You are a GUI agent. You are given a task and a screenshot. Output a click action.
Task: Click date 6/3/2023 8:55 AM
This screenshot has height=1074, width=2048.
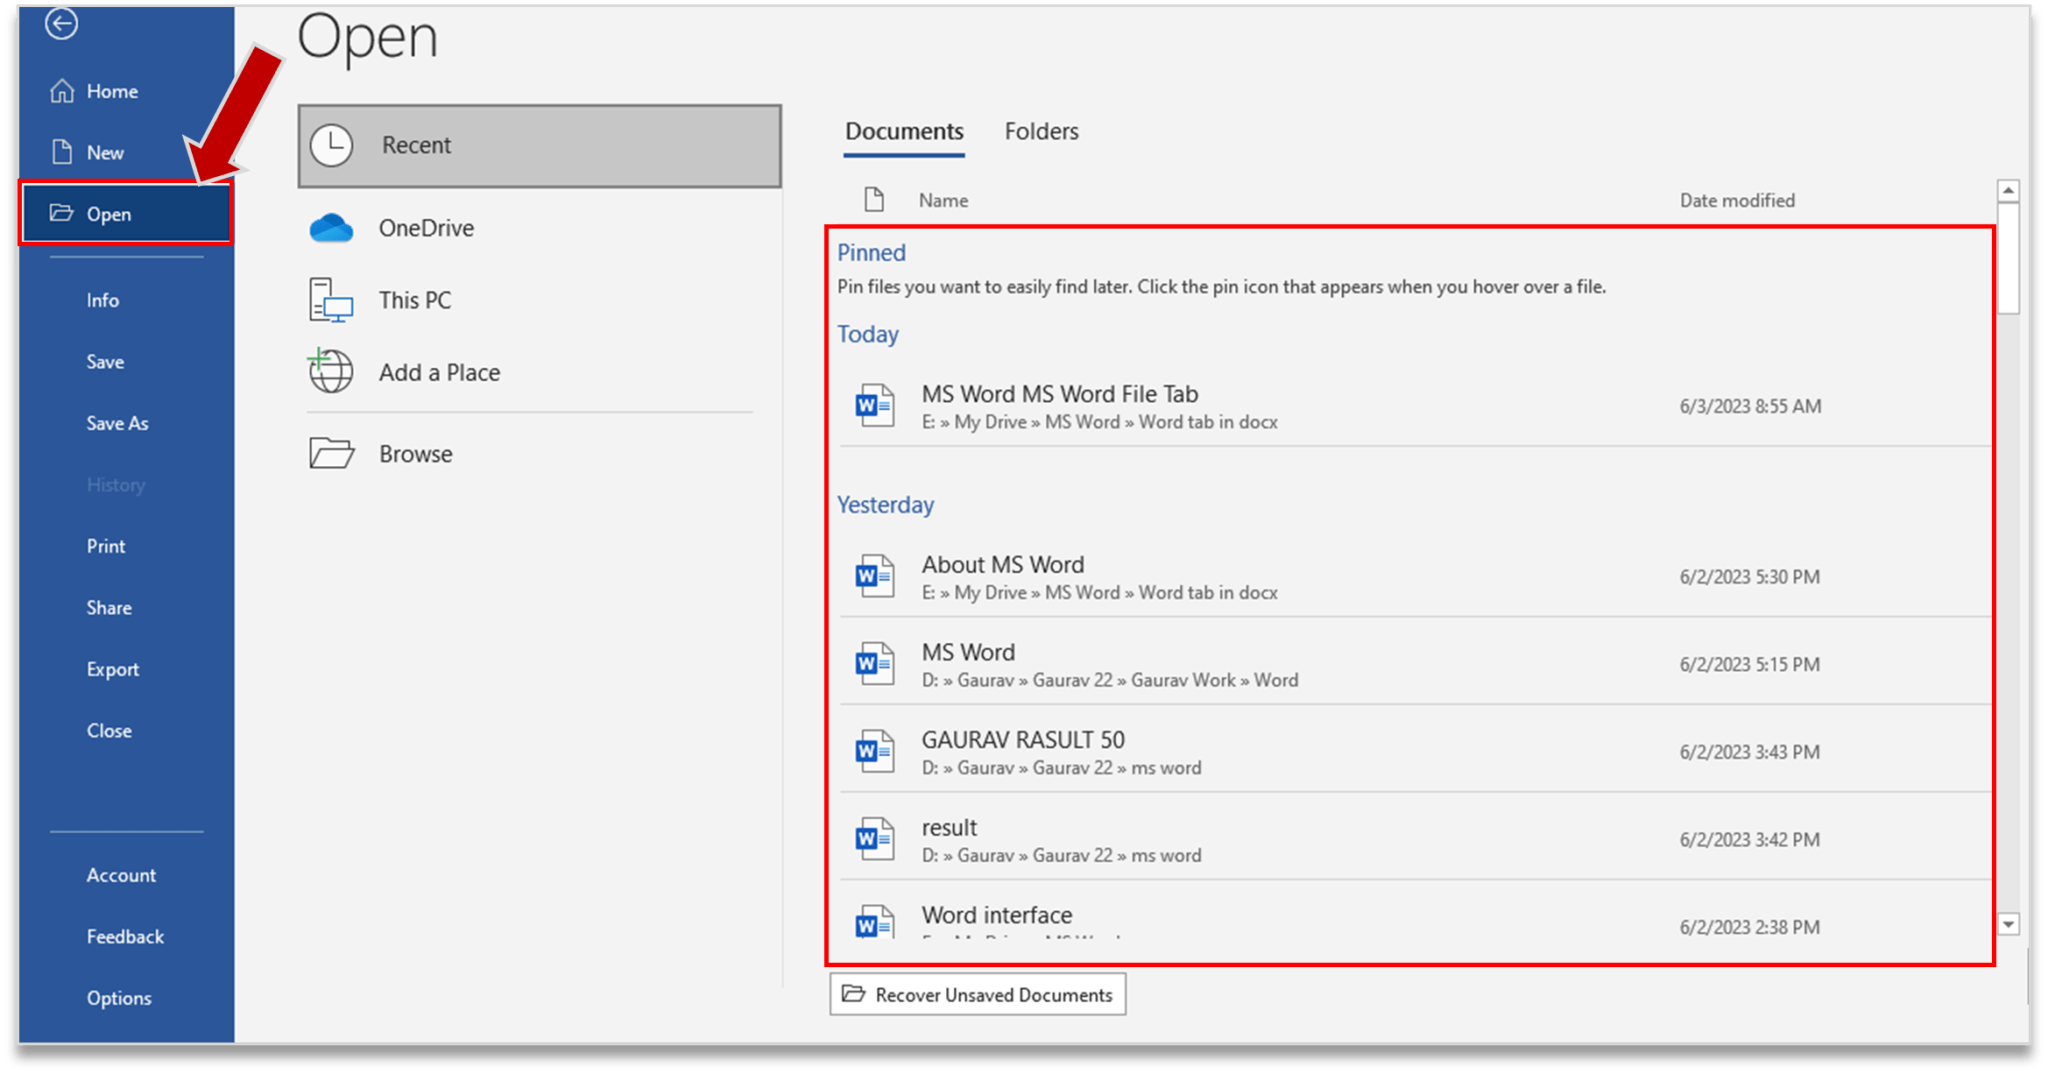click(x=1750, y=406)
